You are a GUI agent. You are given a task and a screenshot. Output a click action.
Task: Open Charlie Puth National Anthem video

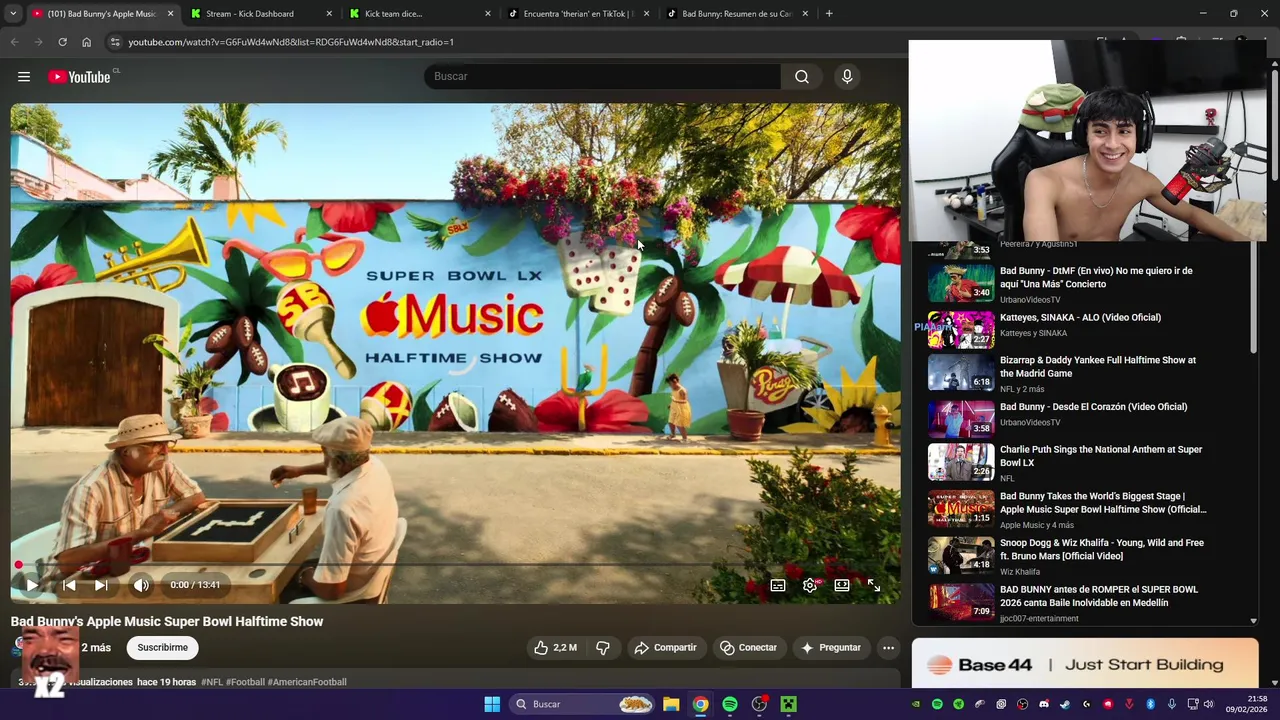coord(1101,456)
